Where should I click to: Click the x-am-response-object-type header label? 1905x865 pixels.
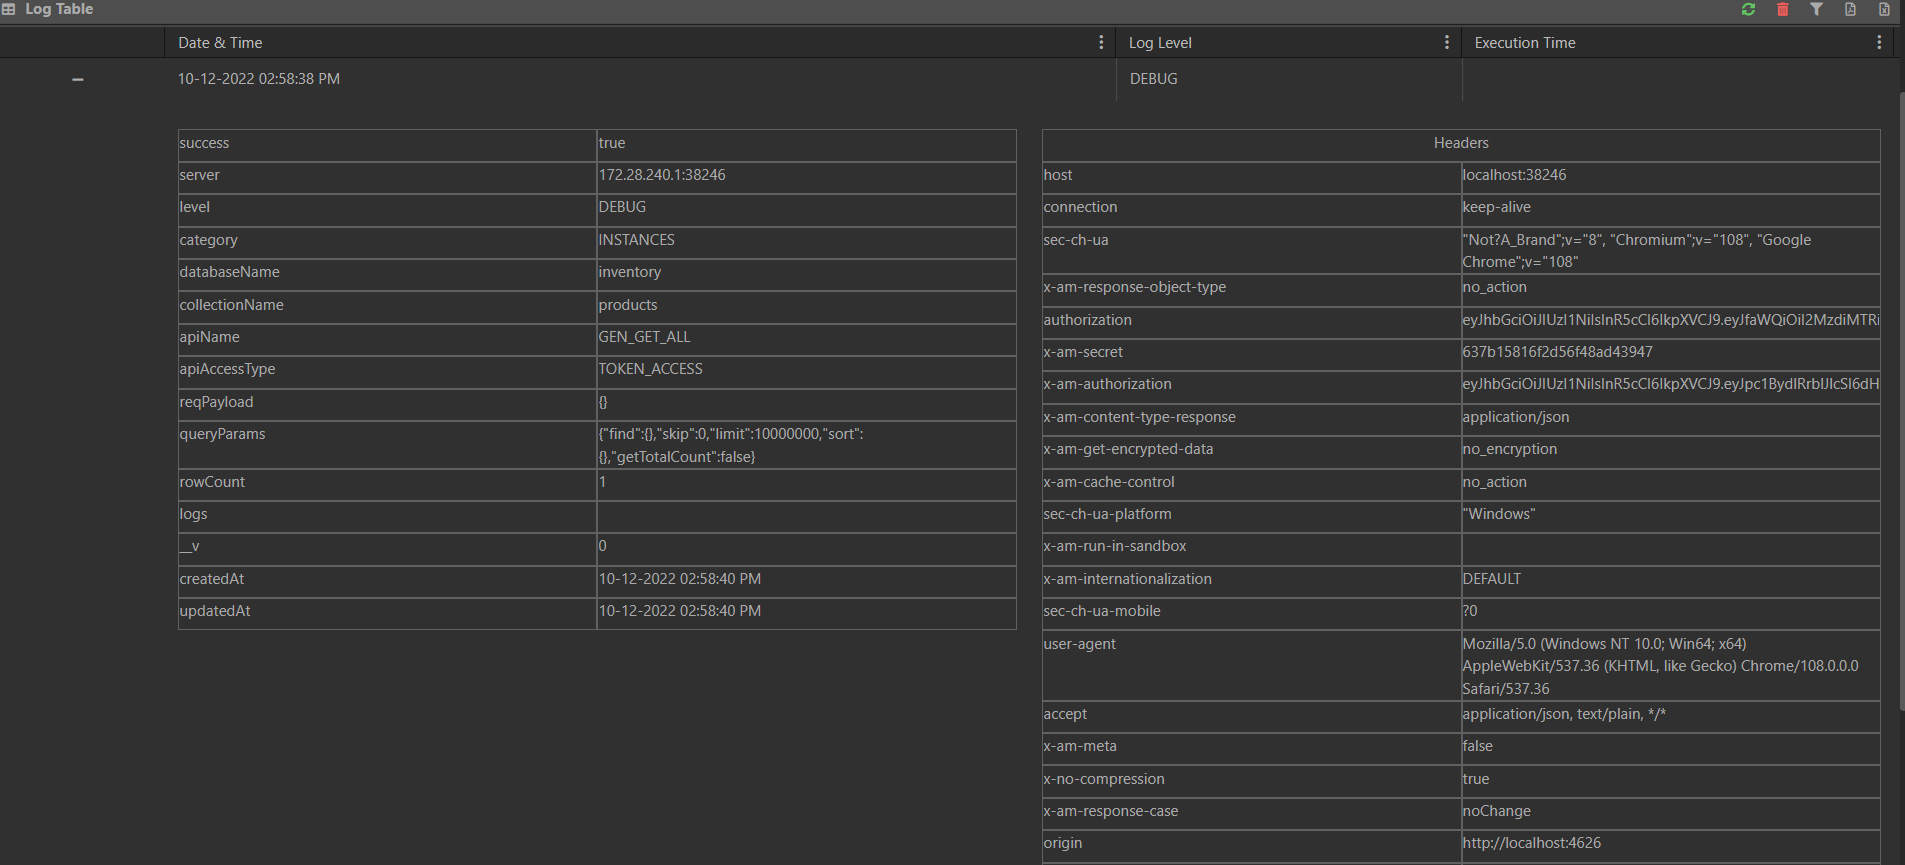pyautogui.click(x=1135, y=287)
